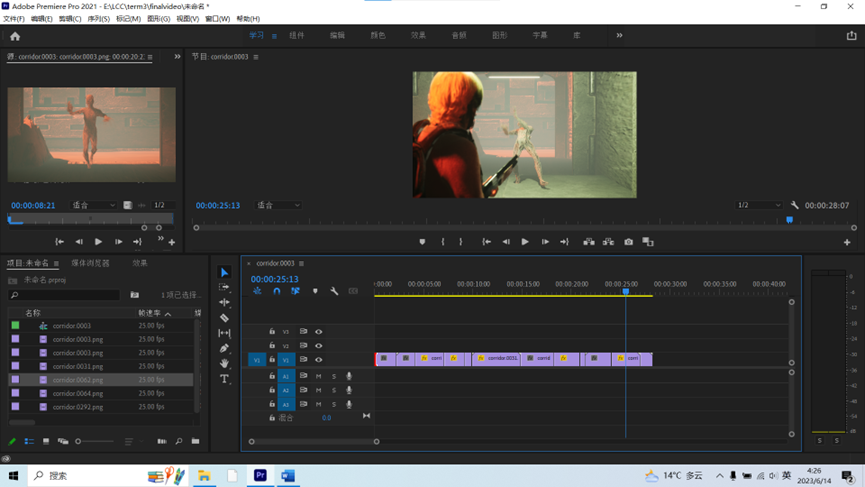Click the quick export share icon

tap(851, 35)
